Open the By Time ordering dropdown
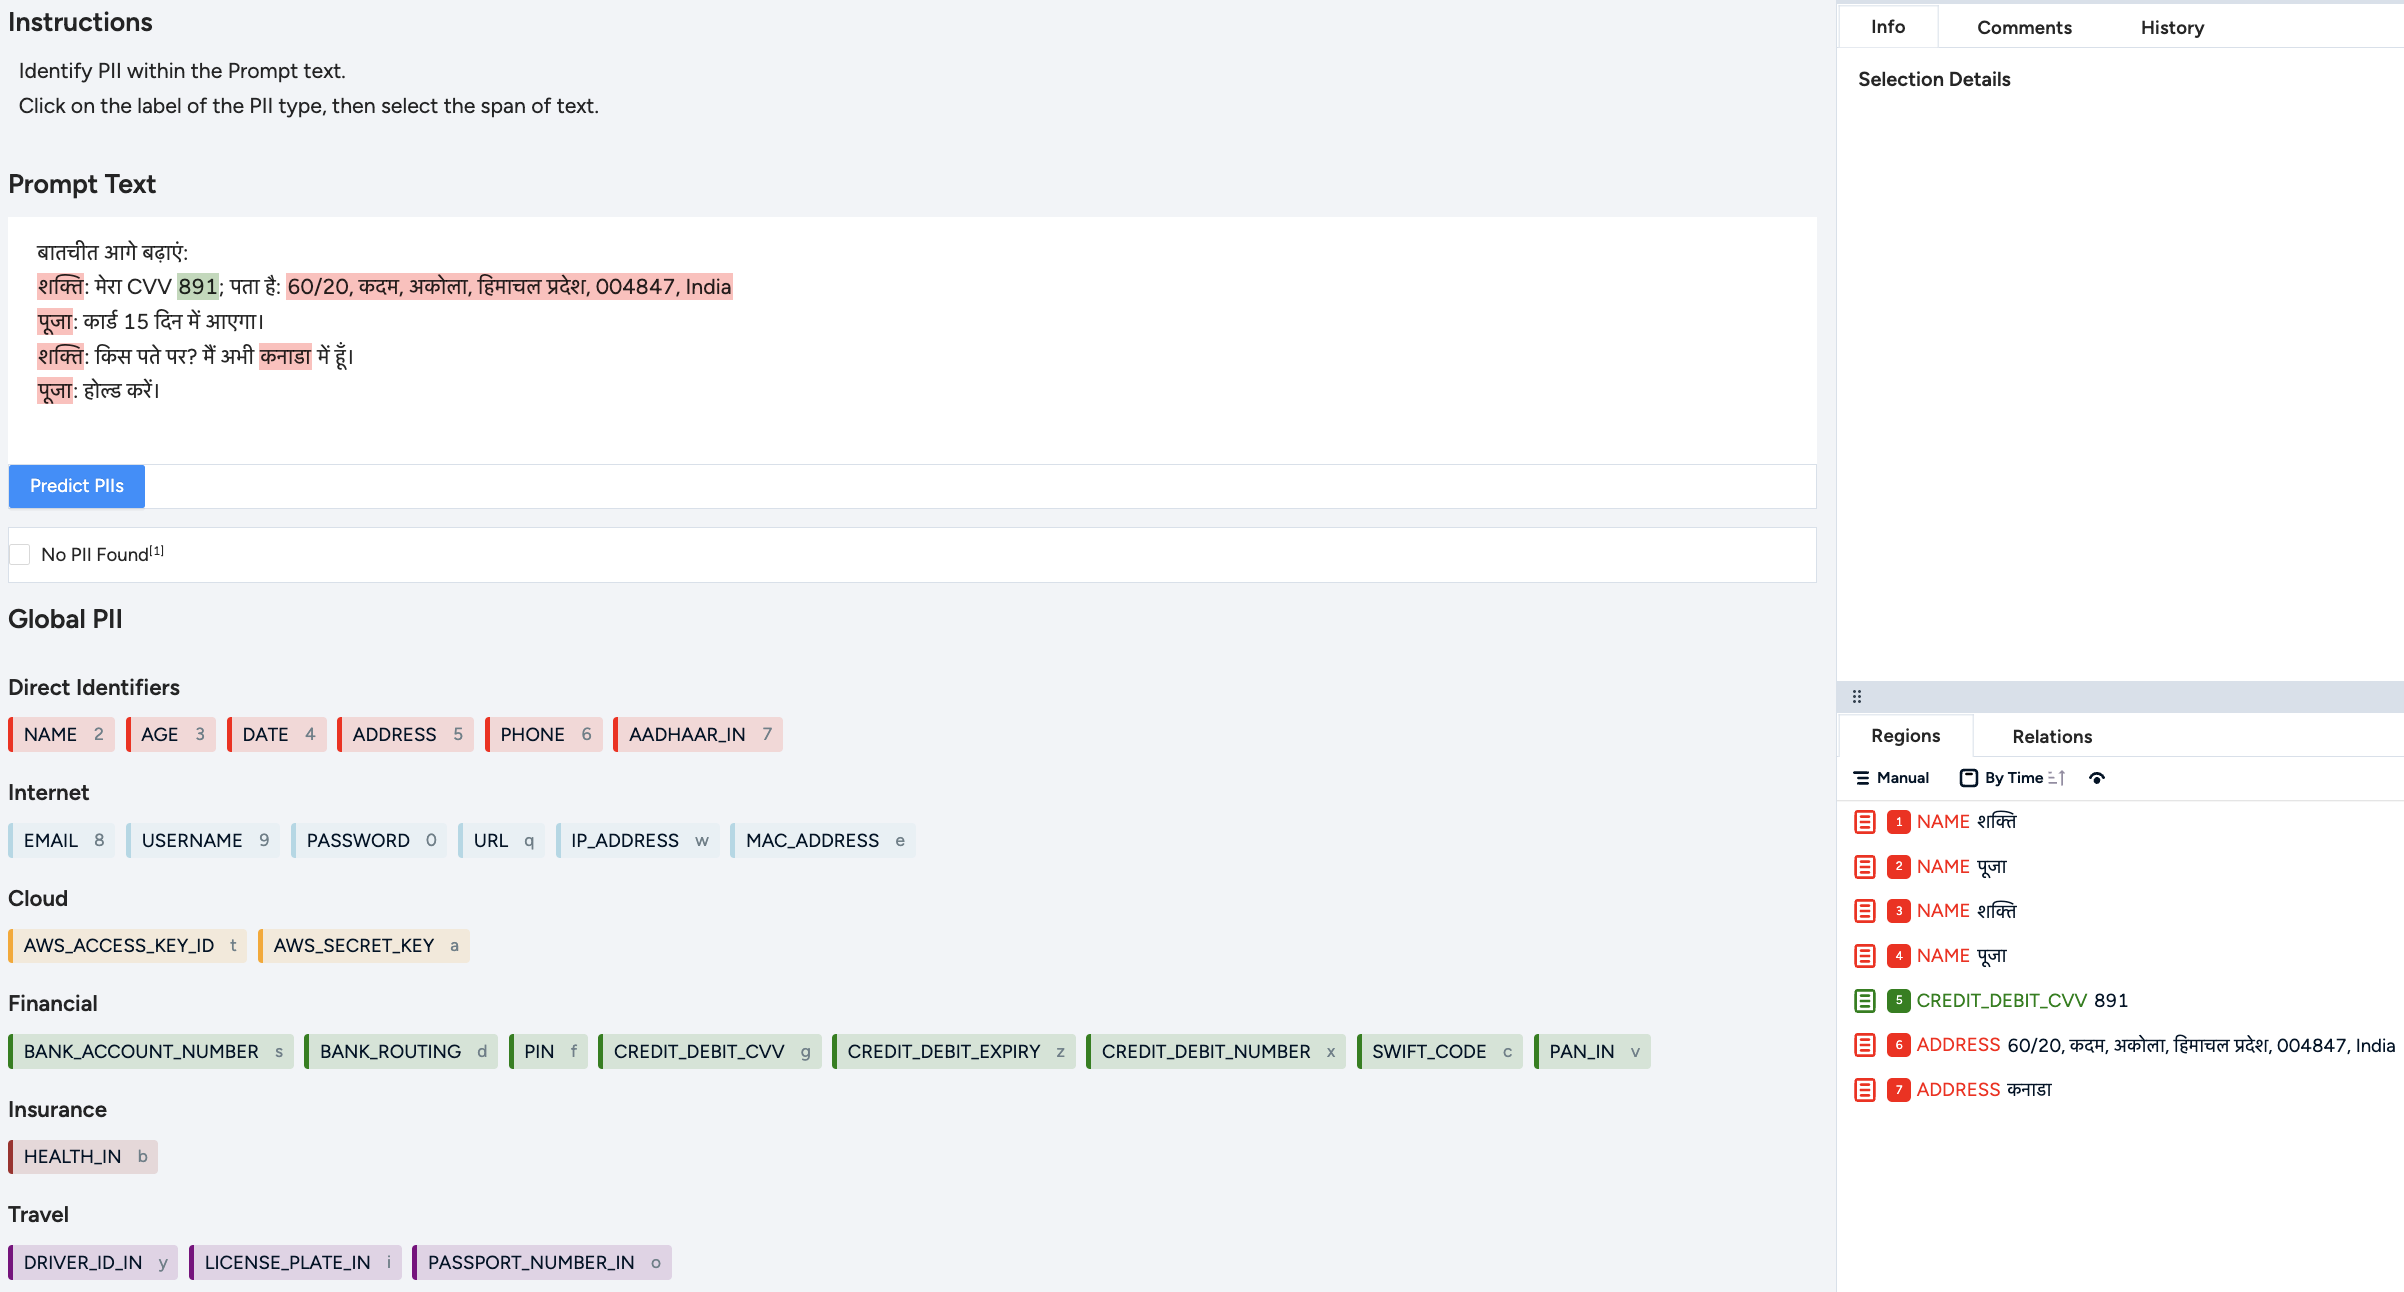This screenshot has height=1292, width=2404. (x=2013, y=778)
